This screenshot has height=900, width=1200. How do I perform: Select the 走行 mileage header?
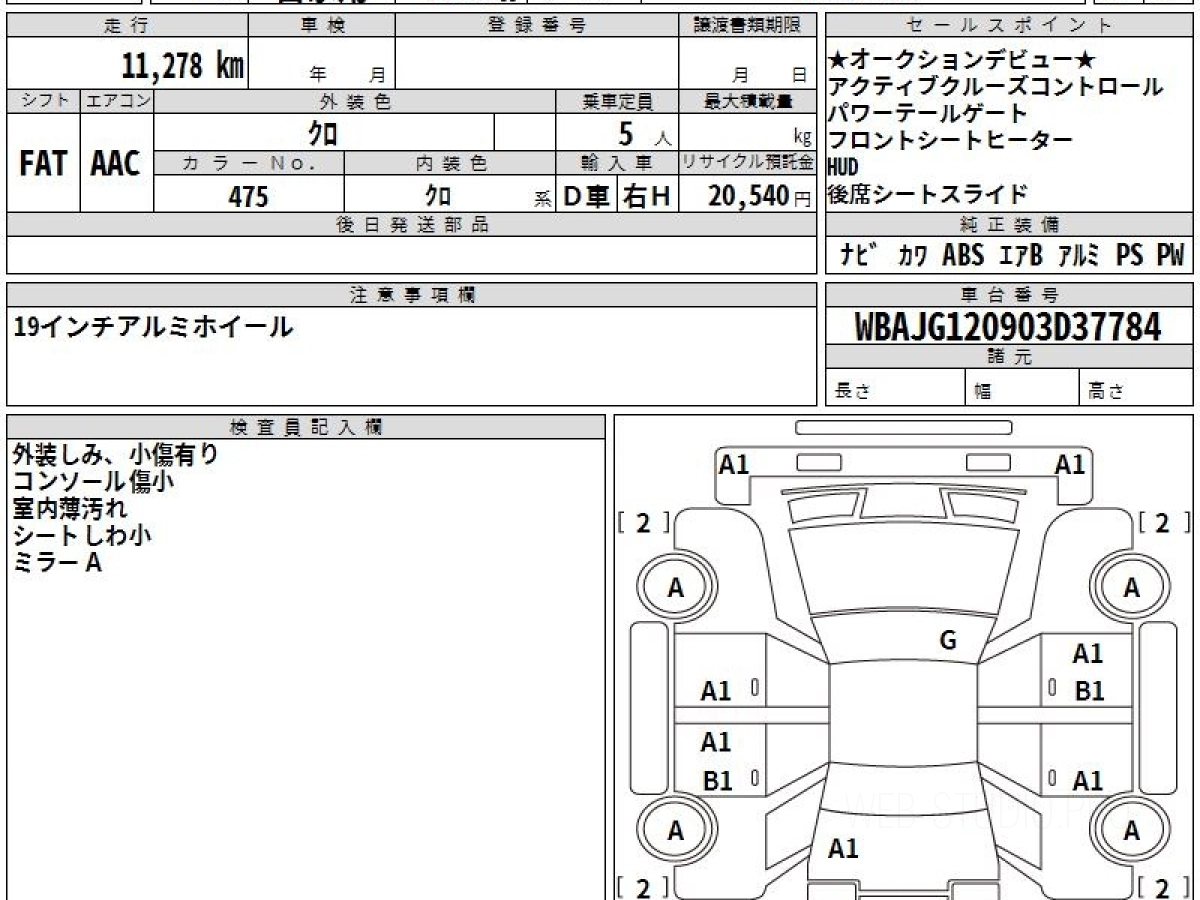pos(126,26)
